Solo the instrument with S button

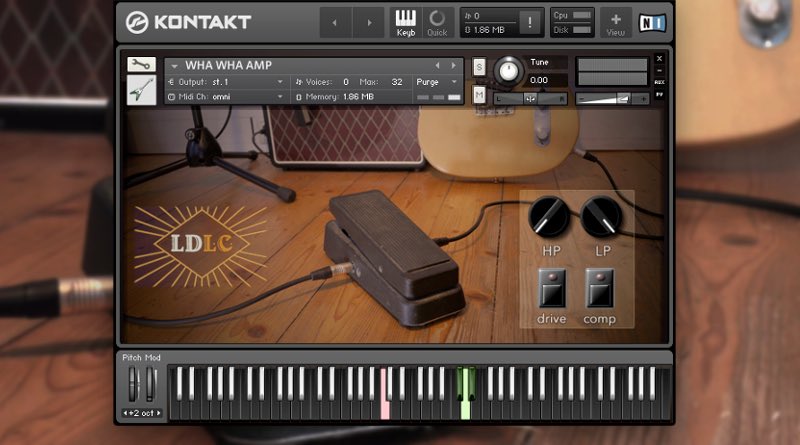(x=479, y=67)
